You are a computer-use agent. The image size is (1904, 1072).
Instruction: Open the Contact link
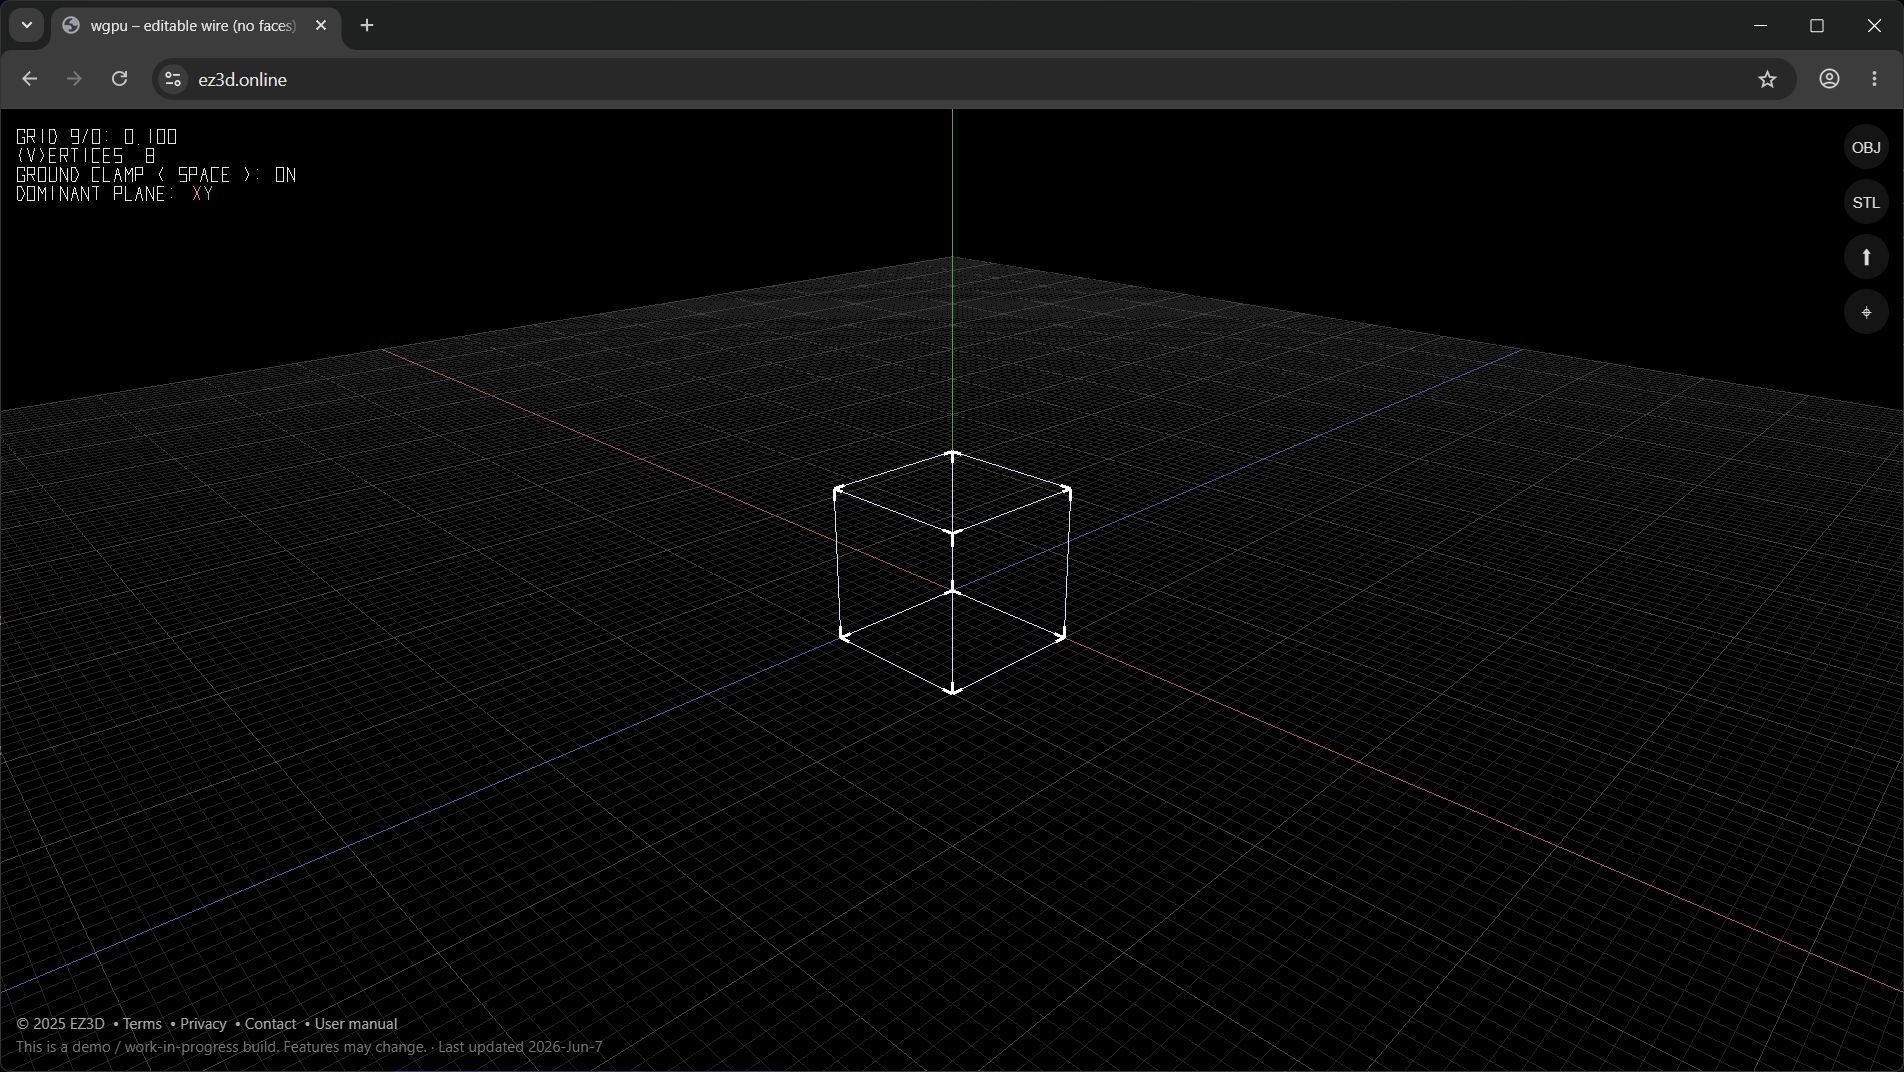(x=270, y=1024)
